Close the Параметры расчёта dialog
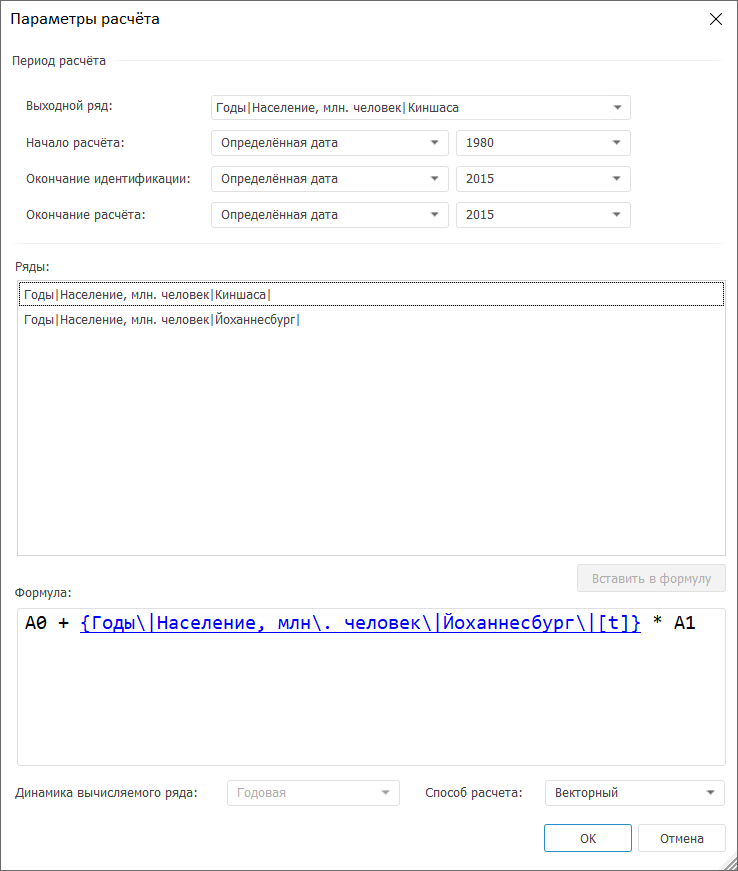Image resolution: width=738 pixels, height=871 pixels. coord(716,19)
